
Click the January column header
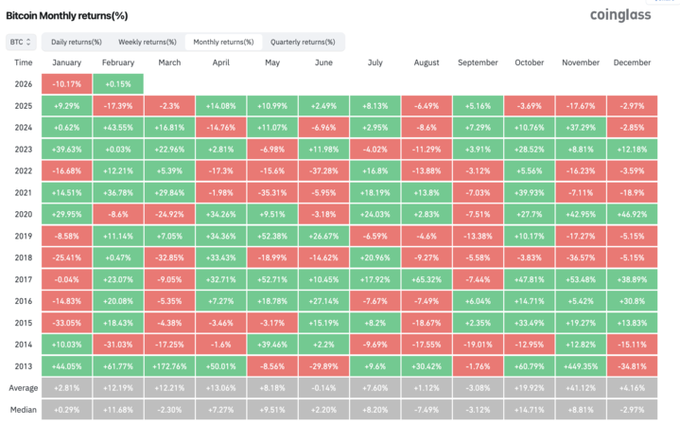click(68, 62)
